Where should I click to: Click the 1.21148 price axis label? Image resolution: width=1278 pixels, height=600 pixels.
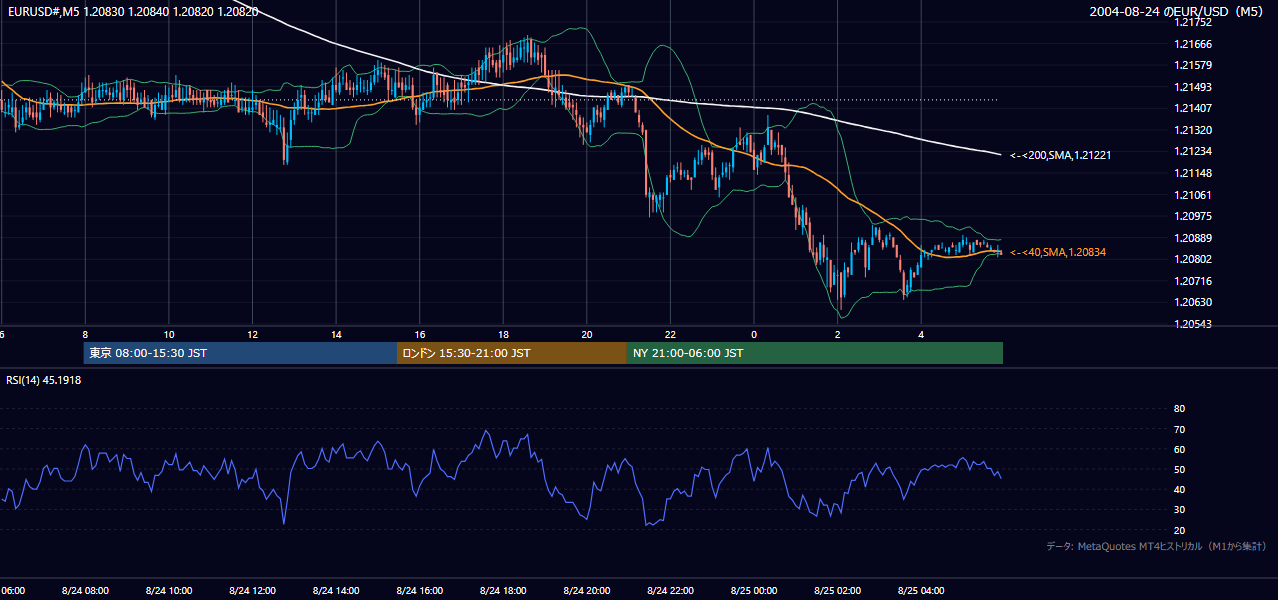coord(1192,173)
